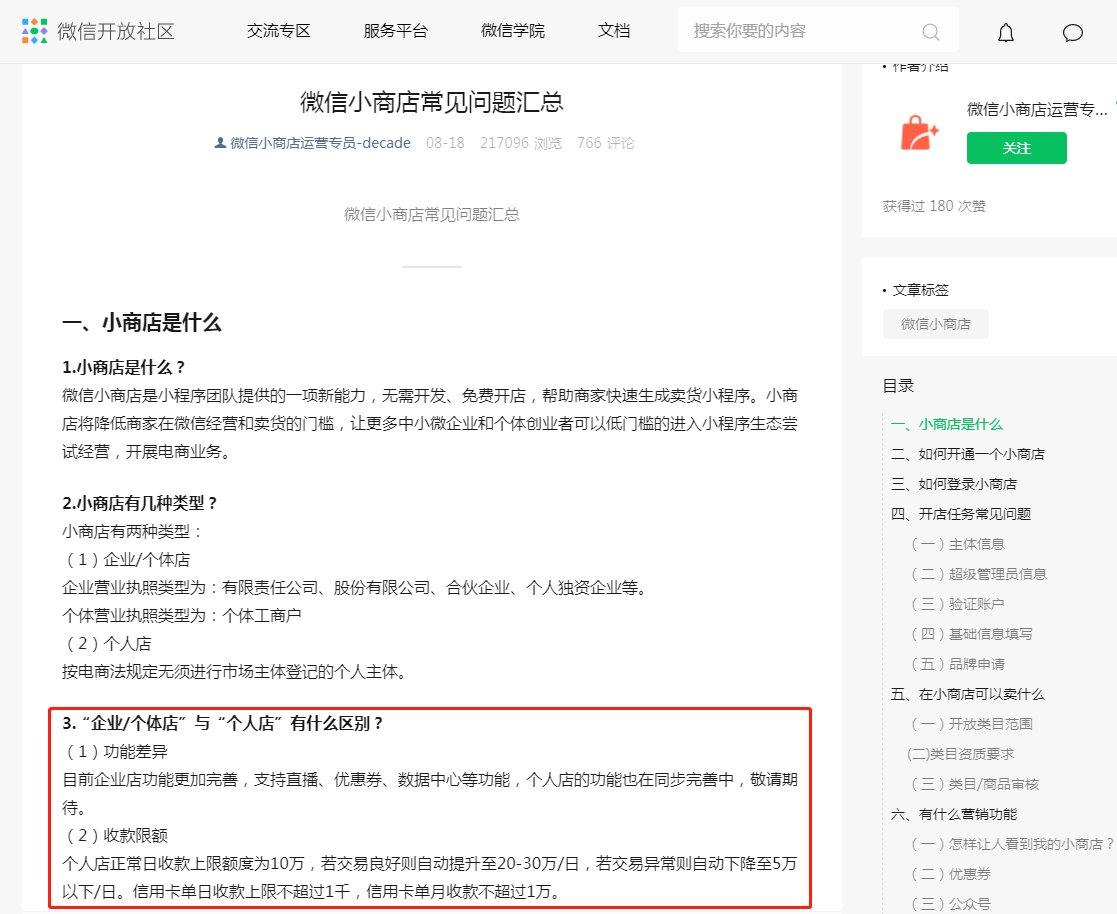Click the search magnifier icon
The image size is (1117, 914).
pyautogui.click(x=930, y=31)
